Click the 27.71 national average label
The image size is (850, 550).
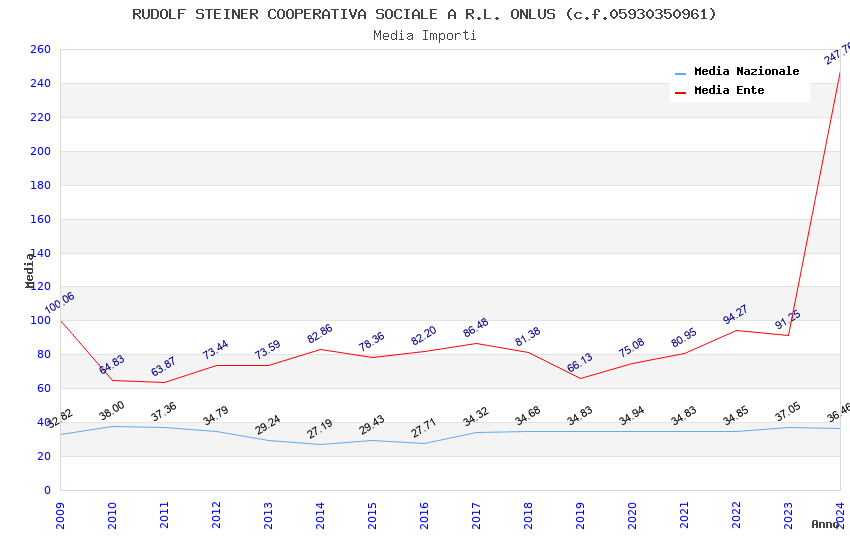coord(424,429)
